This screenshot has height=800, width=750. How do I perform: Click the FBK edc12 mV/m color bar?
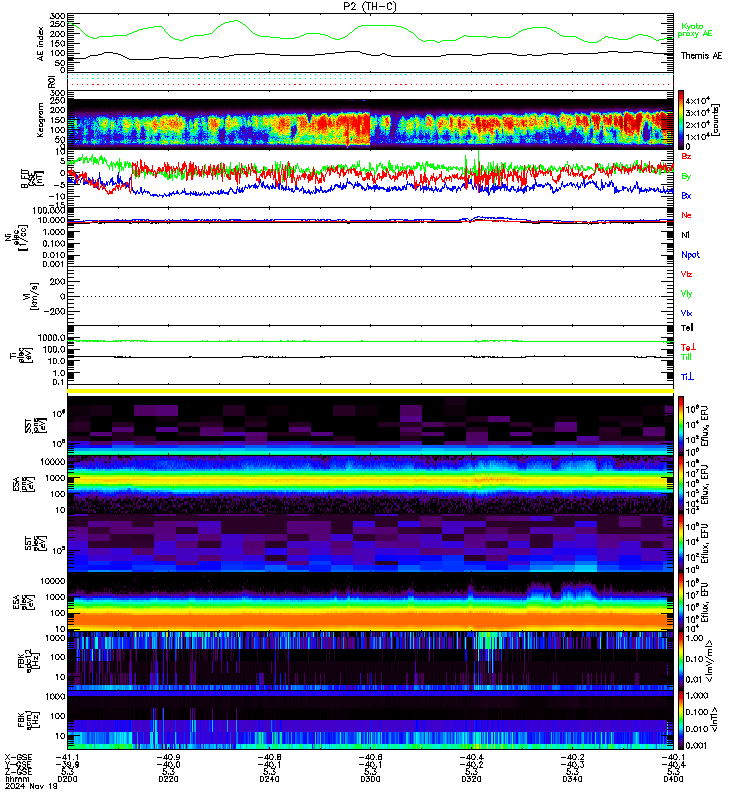pos(681,661)
